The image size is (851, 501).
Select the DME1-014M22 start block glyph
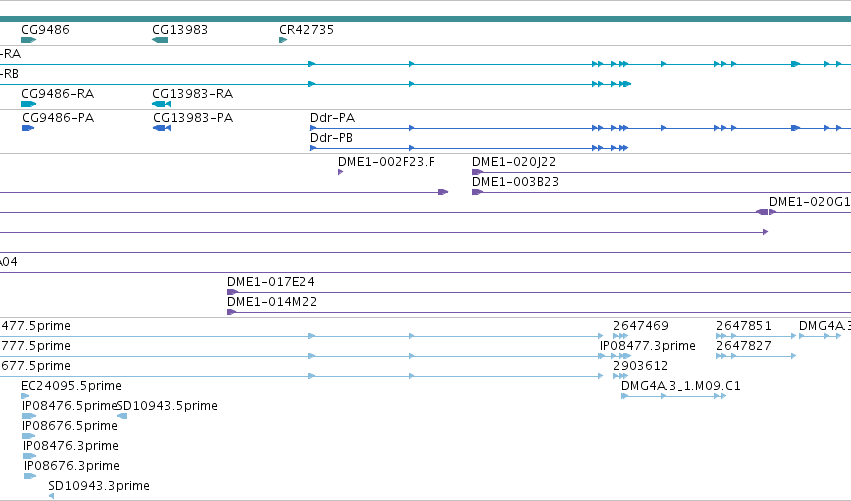pyautogui.click(x=231, y=312)
